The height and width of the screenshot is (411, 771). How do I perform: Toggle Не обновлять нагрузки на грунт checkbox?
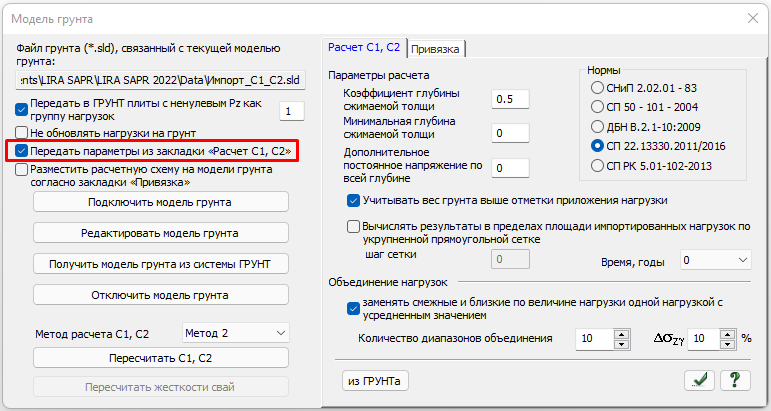[x=23, y=132]
